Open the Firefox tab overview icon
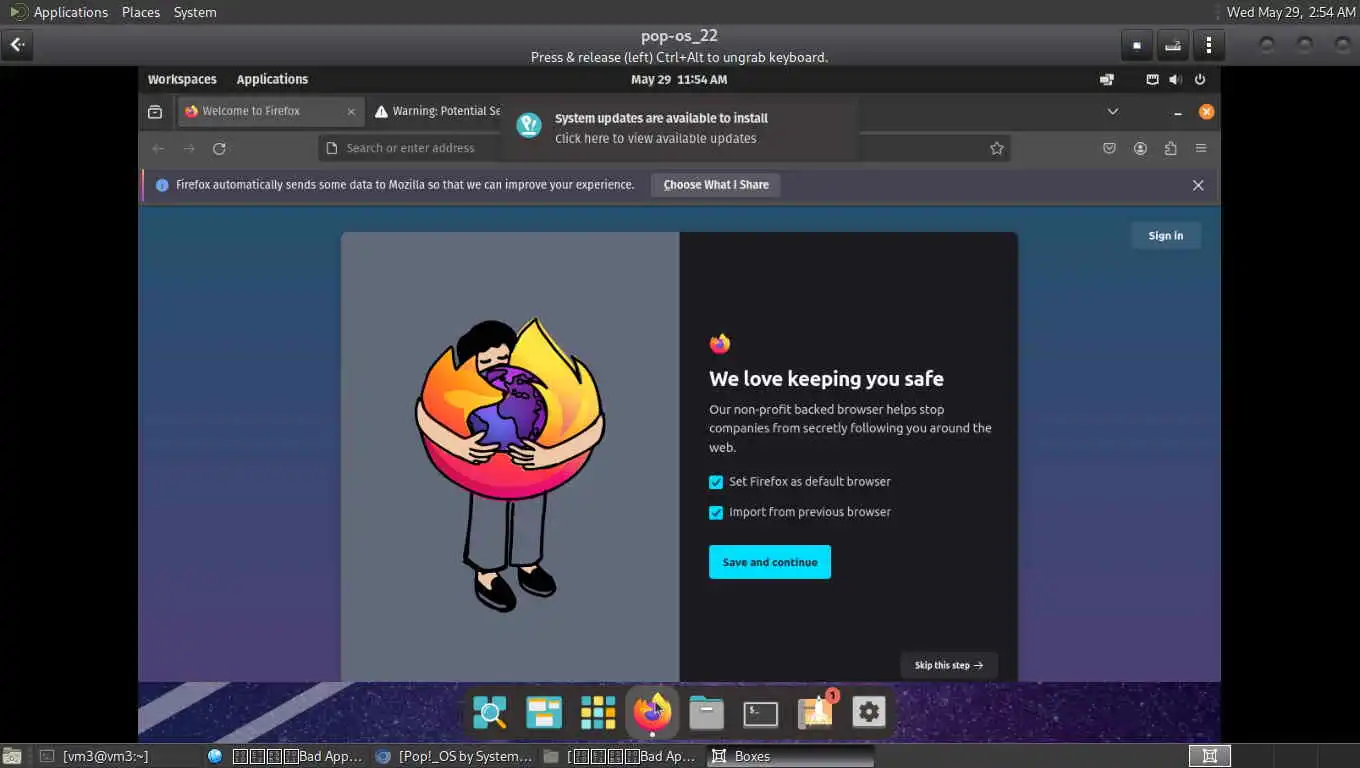Screen dimensions: 1360x768 click(155, 112)
